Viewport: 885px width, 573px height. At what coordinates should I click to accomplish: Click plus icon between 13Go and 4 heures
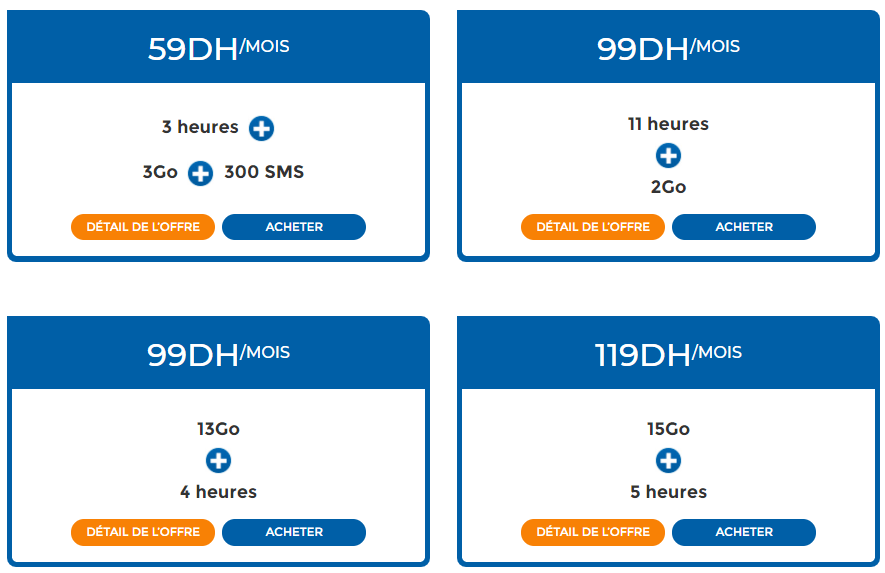pyautogui.click(x=218, y=460)
